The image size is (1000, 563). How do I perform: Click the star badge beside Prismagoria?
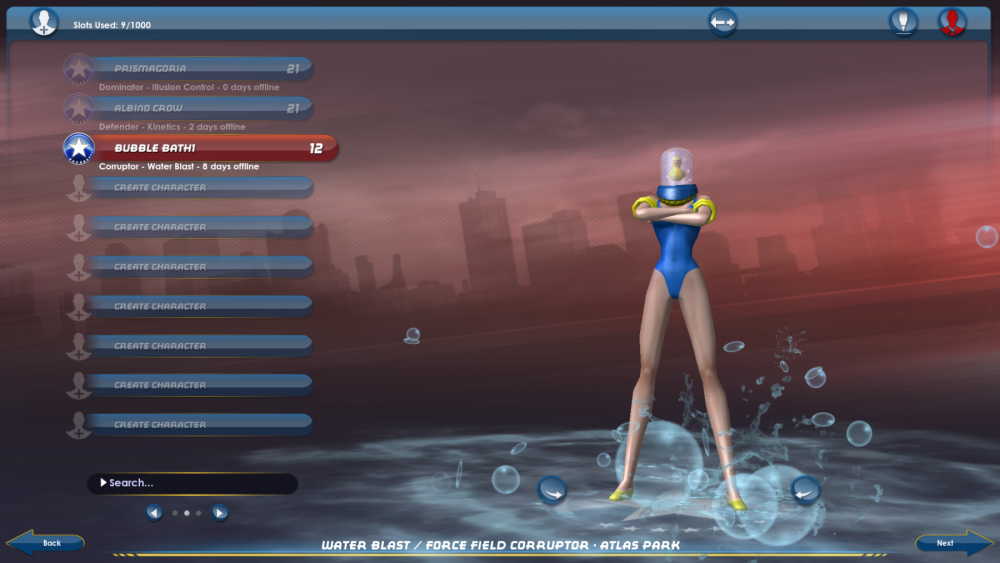pyautogui.click(x=78, y=69)
